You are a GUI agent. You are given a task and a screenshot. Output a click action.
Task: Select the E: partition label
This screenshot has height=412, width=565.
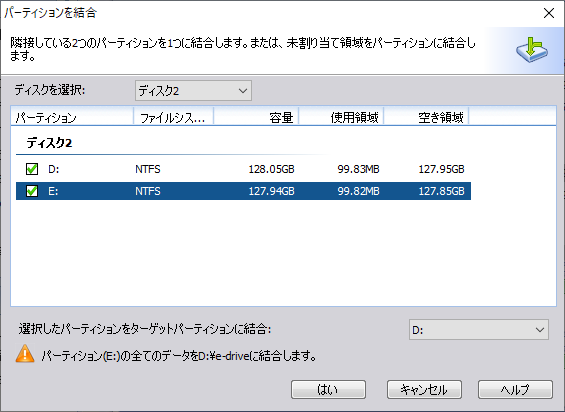[53, 191]
